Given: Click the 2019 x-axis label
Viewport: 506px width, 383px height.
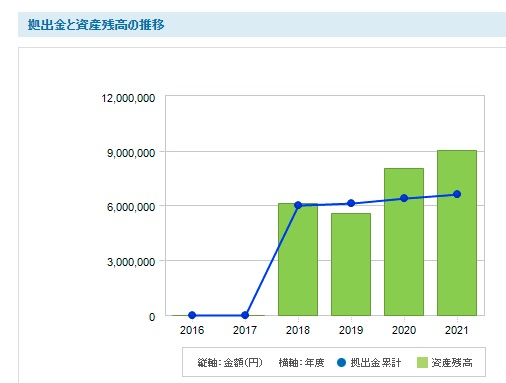Looking at the screenshot, I should pos(351,330).
